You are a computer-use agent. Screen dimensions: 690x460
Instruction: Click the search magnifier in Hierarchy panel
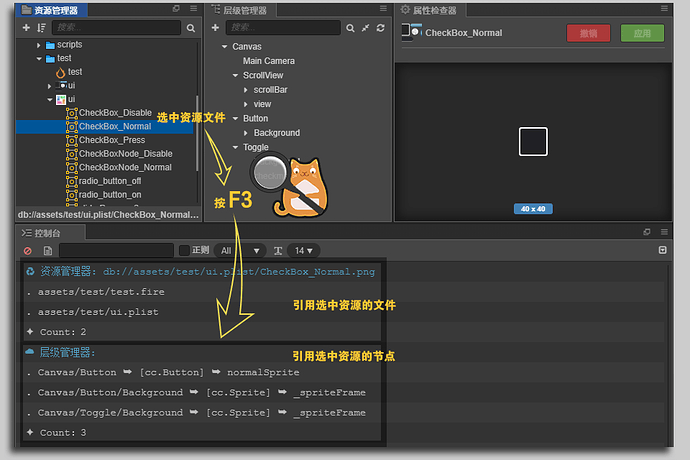pyautogui.click(x=350, y=28)
